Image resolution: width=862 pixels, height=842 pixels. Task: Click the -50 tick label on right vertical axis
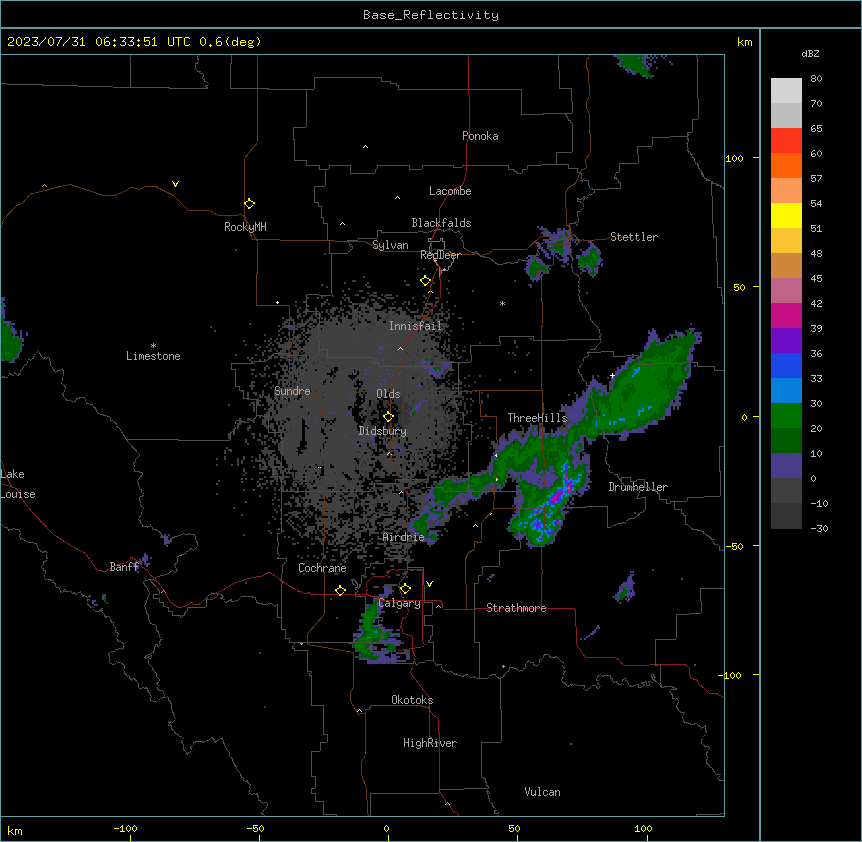coord(734,546)
